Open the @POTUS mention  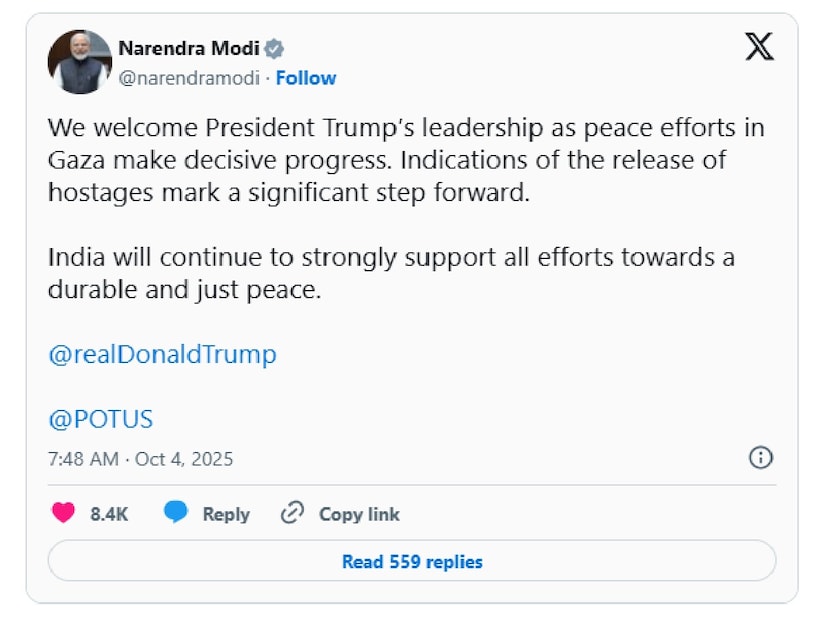(100, 418)
